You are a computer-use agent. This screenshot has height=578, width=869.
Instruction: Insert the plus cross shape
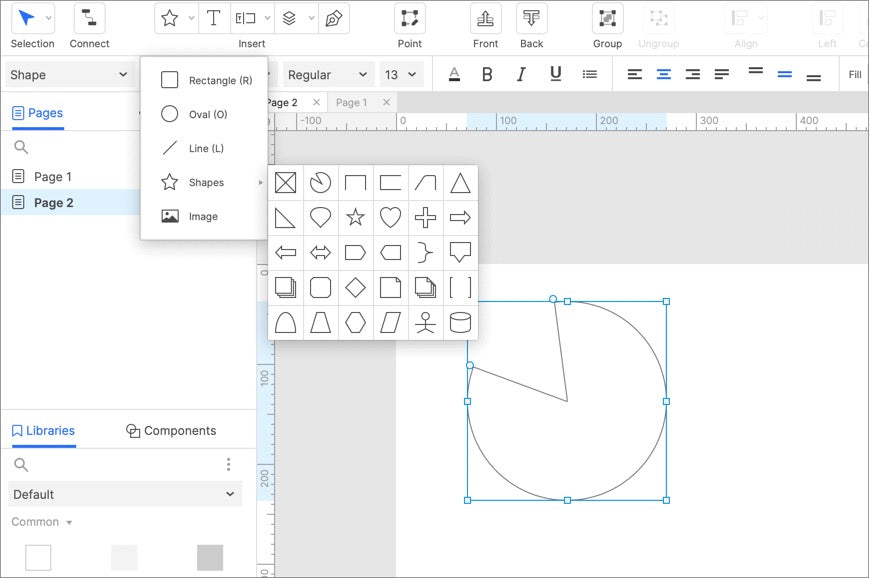[x=425, y=218]
